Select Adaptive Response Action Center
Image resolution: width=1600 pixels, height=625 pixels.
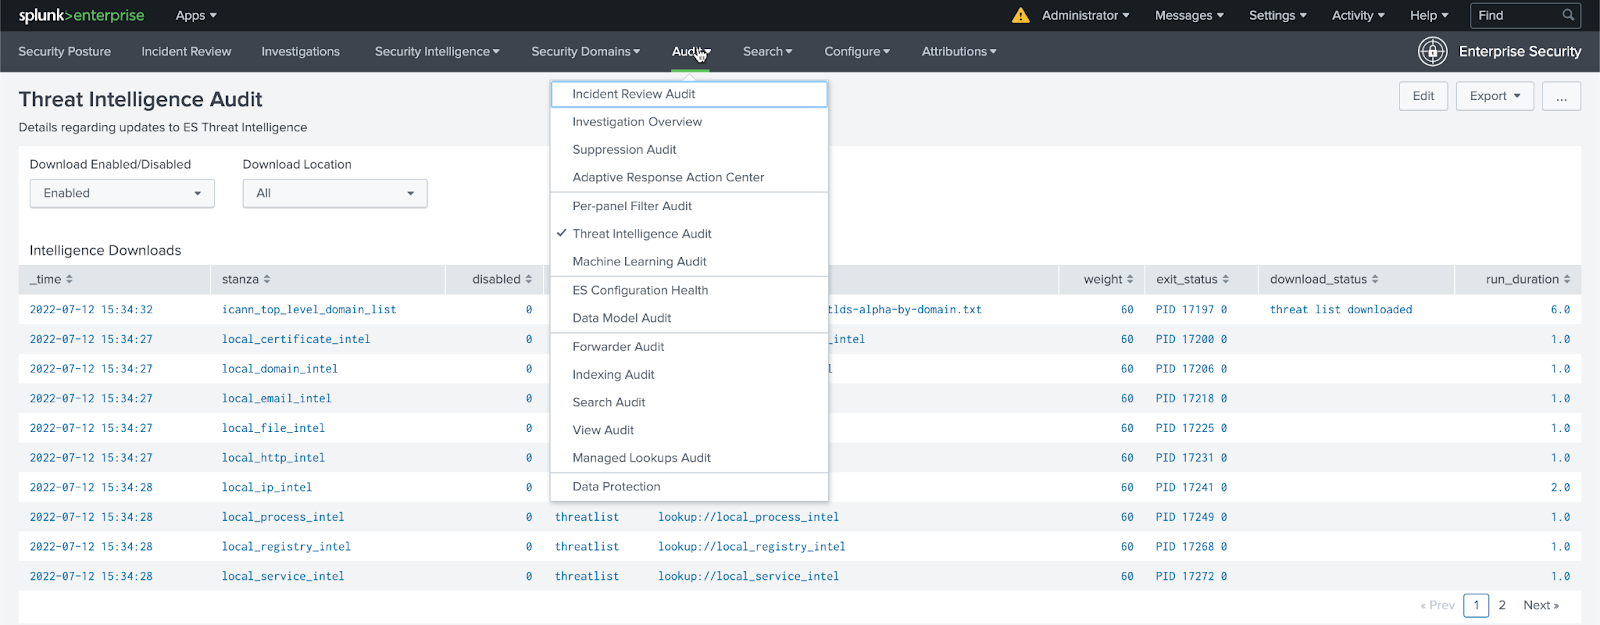(x=689, y=177)
